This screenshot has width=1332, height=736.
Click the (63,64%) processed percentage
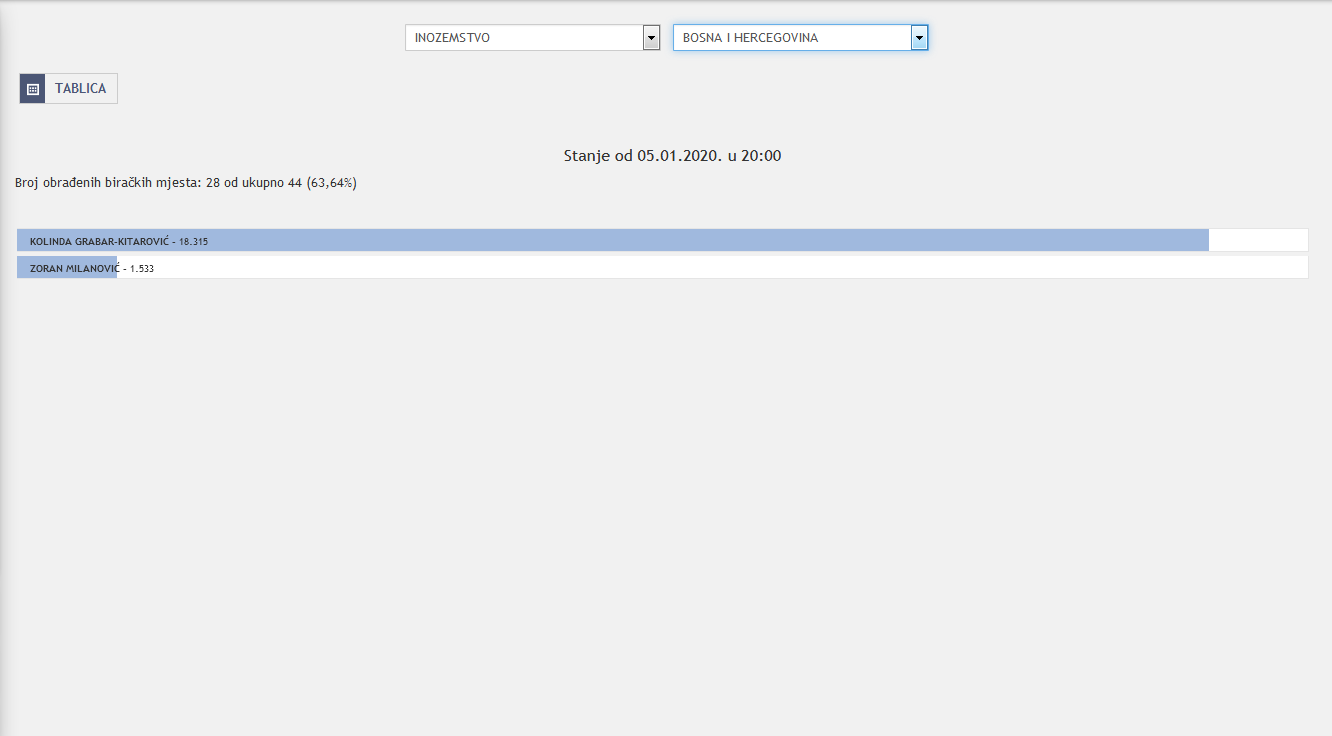pos(332,183)
